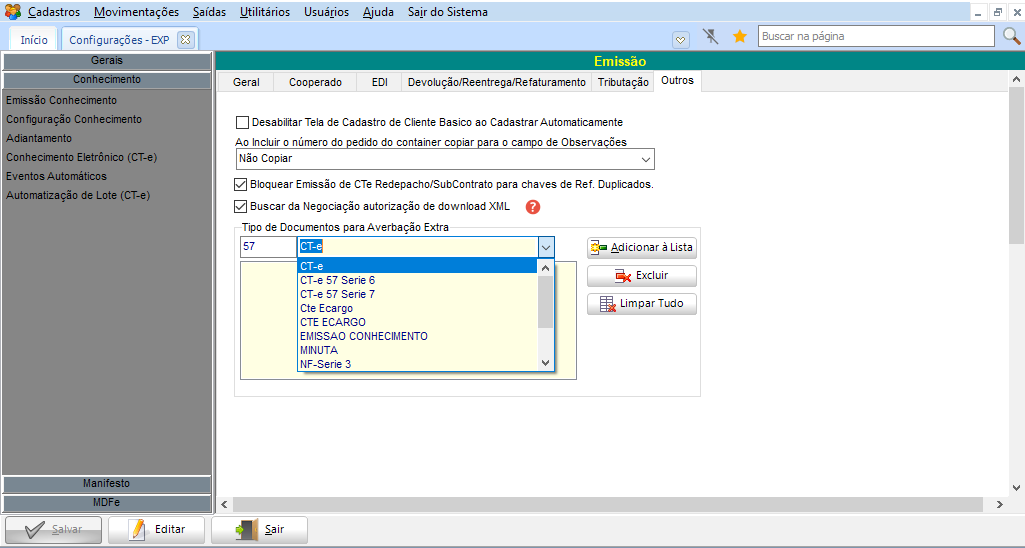
Task: Open Automatização de Lote (CT-e) item
Action: [x=78, y=195]
